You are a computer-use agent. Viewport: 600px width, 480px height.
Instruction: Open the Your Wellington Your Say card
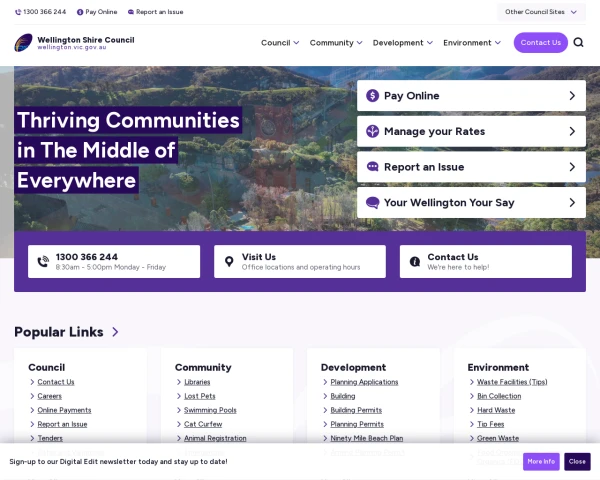[x=471, y=202]
